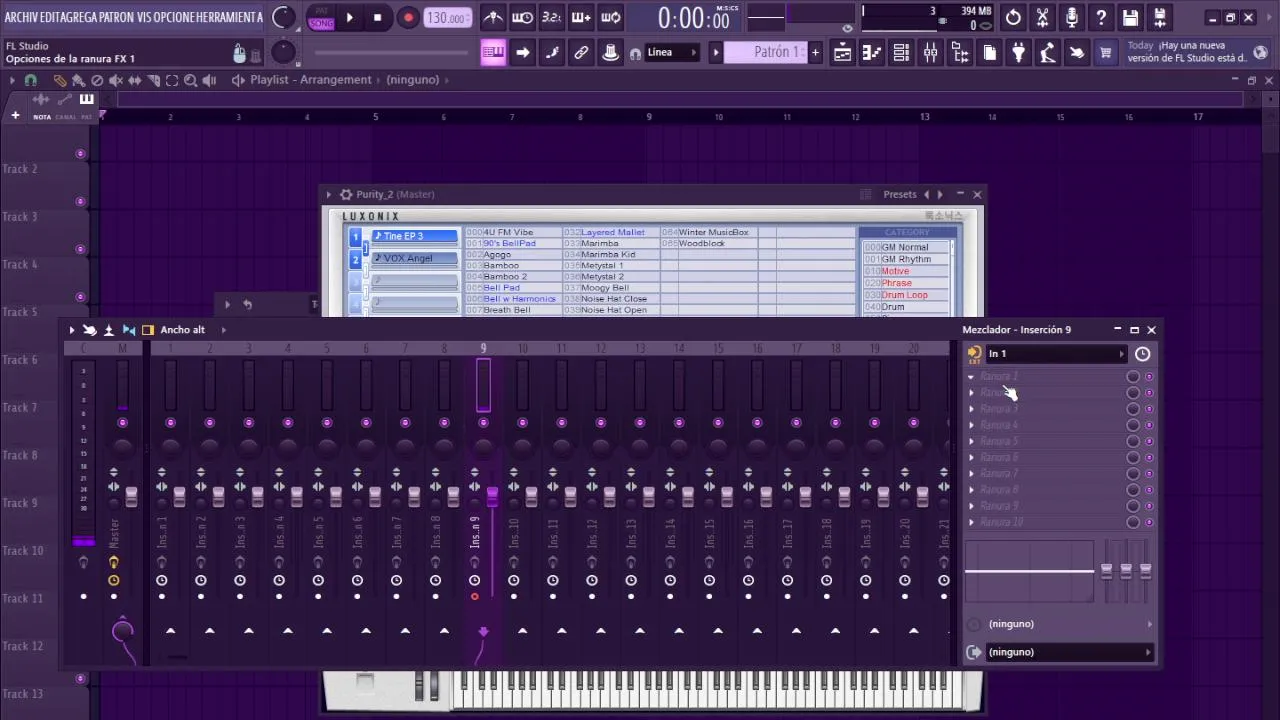1280x720 pixels.
Task: Arm Ins. 9 mixer track for recording
Action: [474, 597]
